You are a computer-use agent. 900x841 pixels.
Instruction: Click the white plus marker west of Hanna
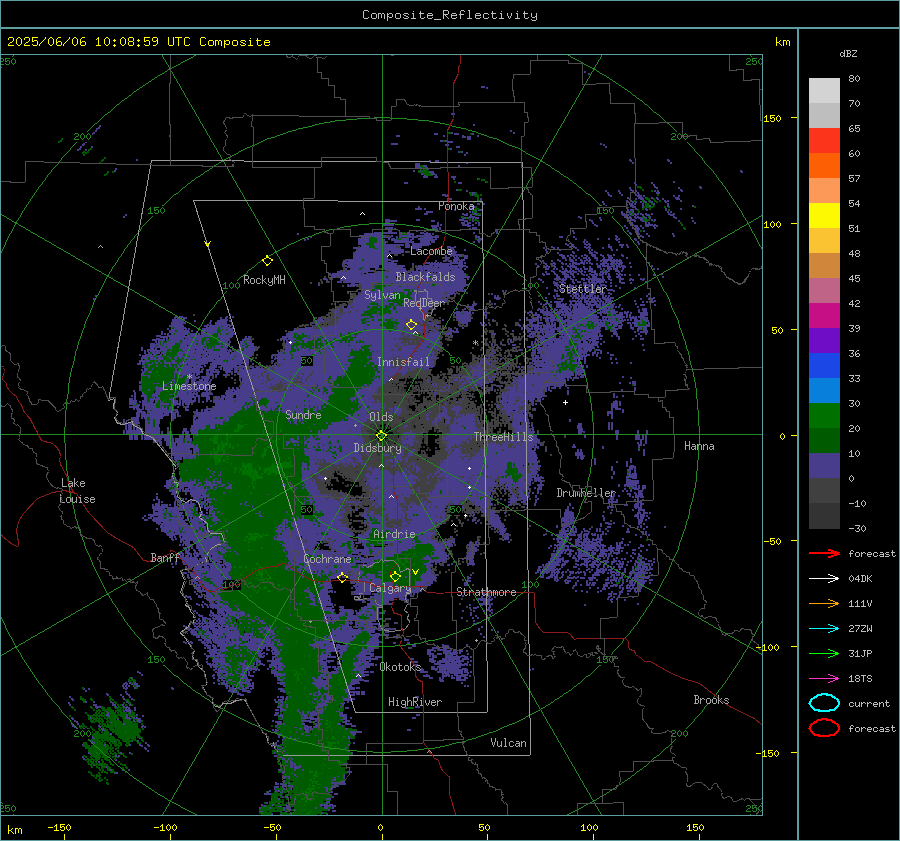click(565, 402)
